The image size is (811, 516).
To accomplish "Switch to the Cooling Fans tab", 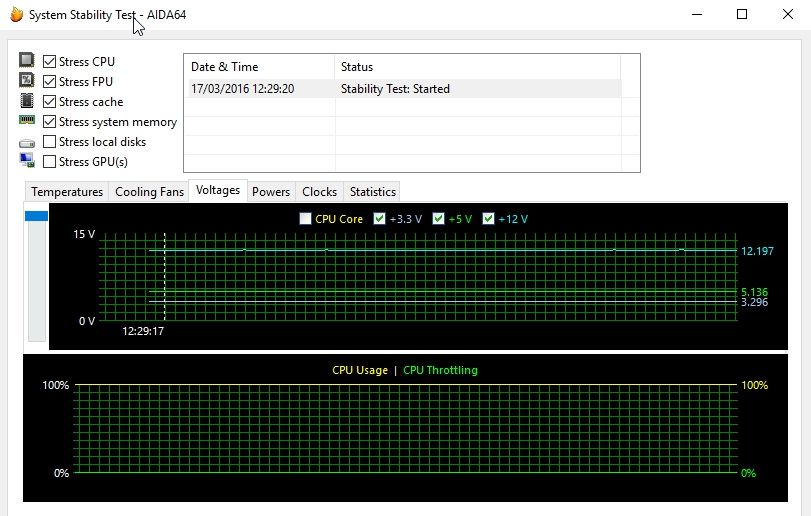I will coord(149,192).
